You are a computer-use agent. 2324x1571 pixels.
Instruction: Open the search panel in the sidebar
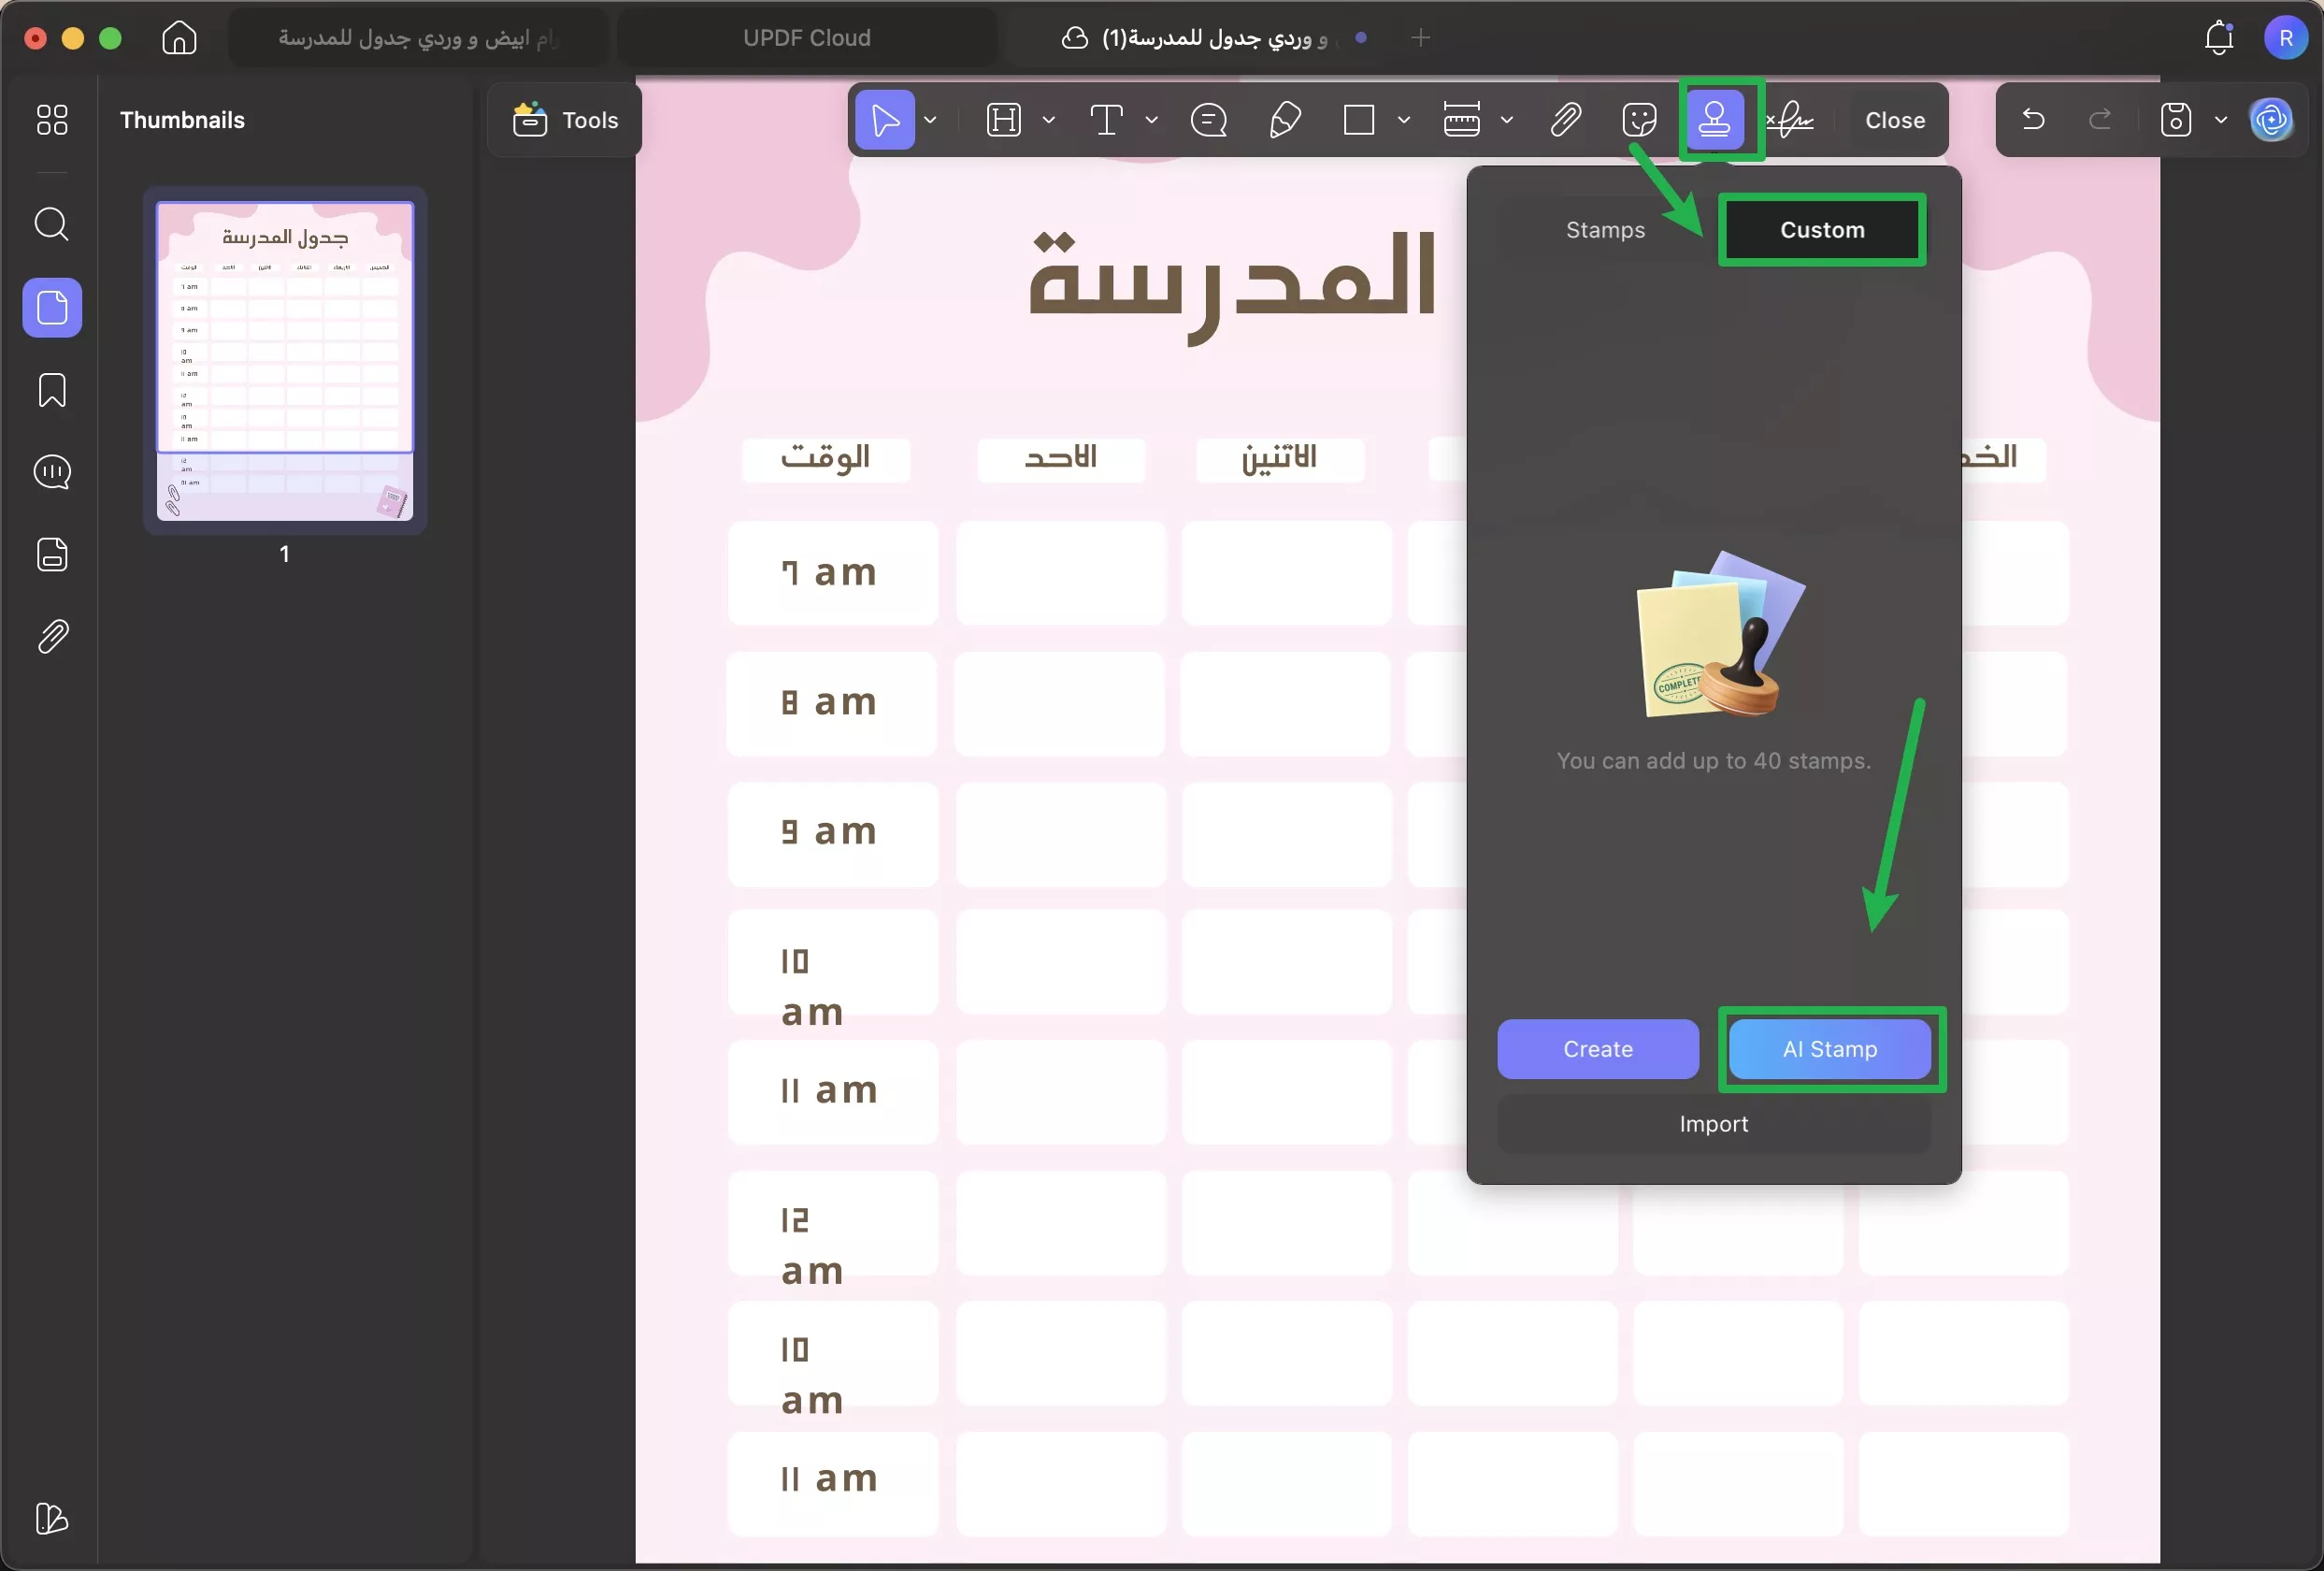pos(51,224)
